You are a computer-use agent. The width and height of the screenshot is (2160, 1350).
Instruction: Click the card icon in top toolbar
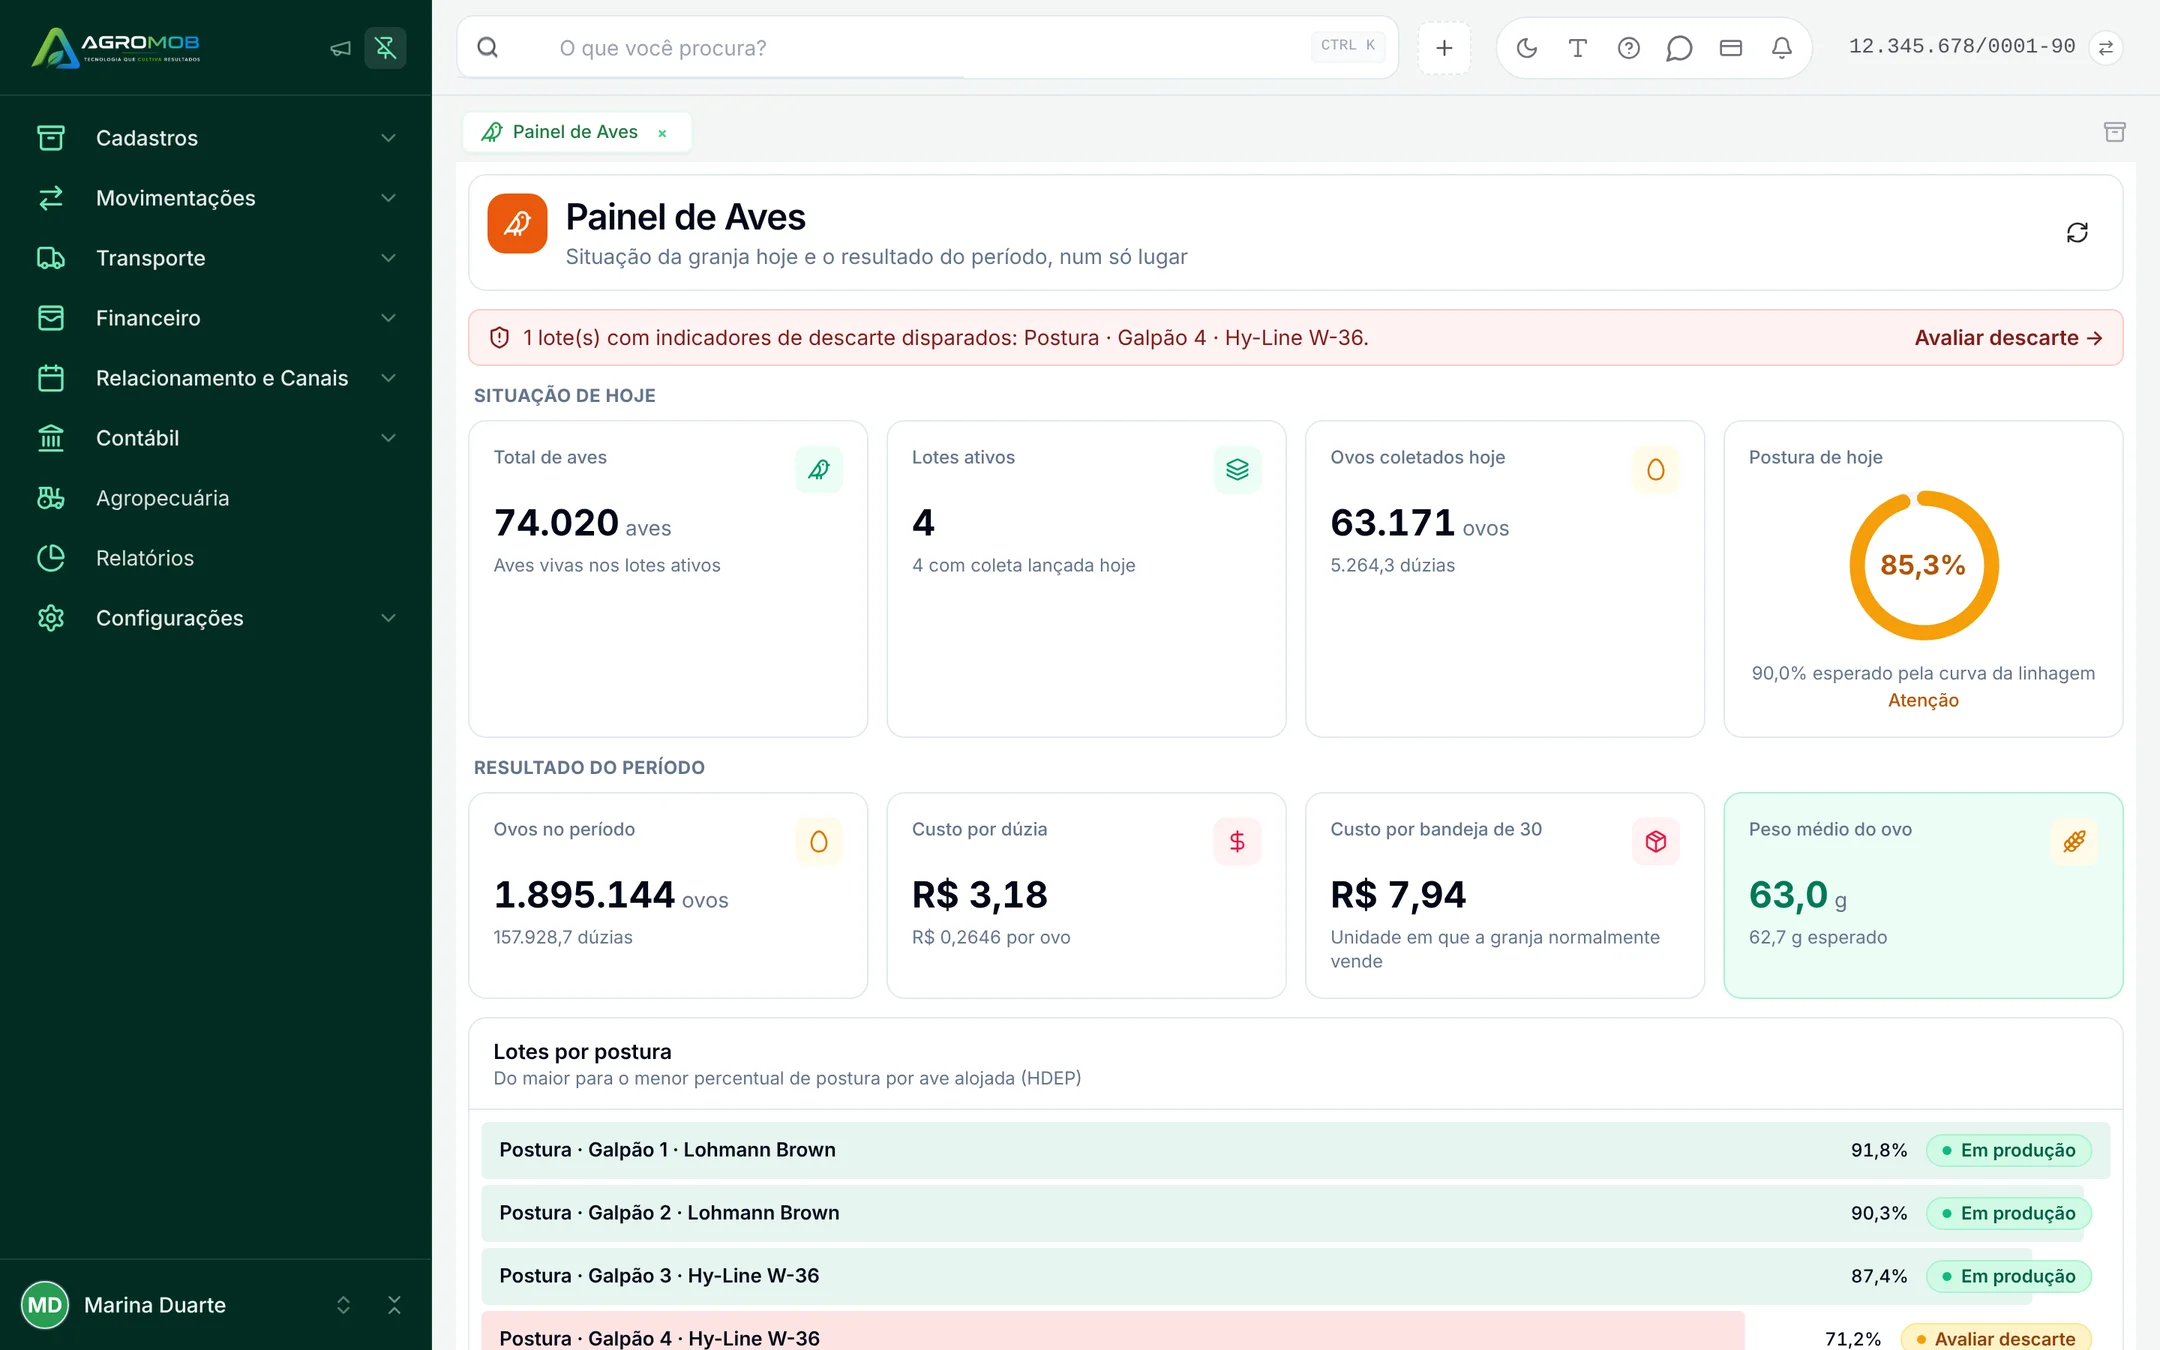pyautogui.click(x=1731, y=48)
